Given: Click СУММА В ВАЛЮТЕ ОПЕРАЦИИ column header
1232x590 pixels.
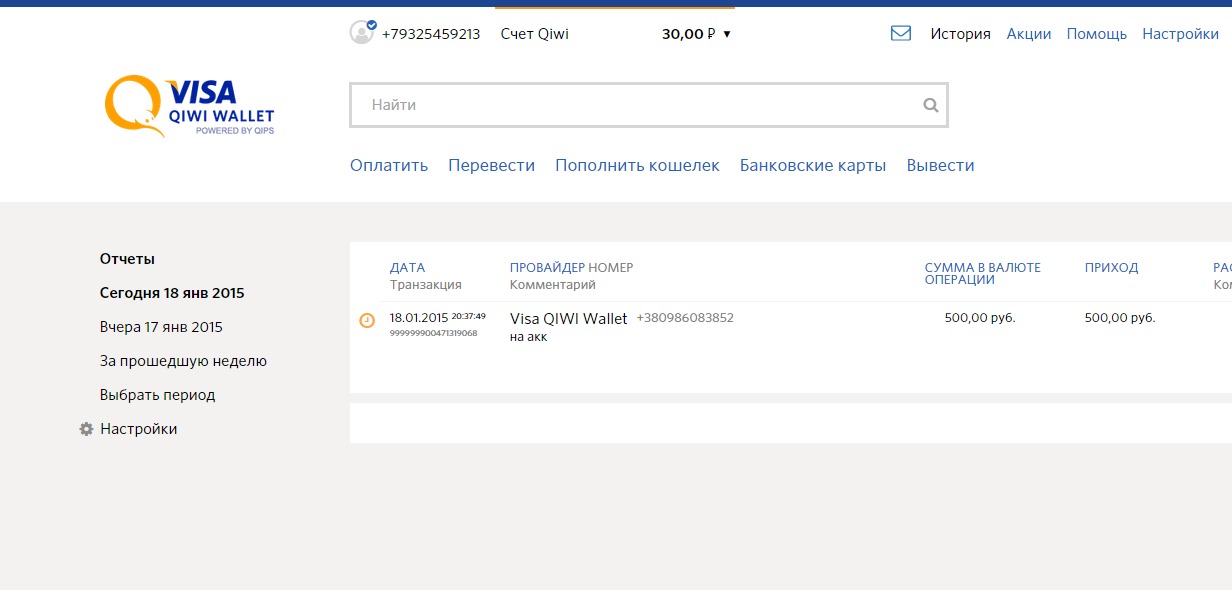Looking at the screenshot, I should 983,274.
